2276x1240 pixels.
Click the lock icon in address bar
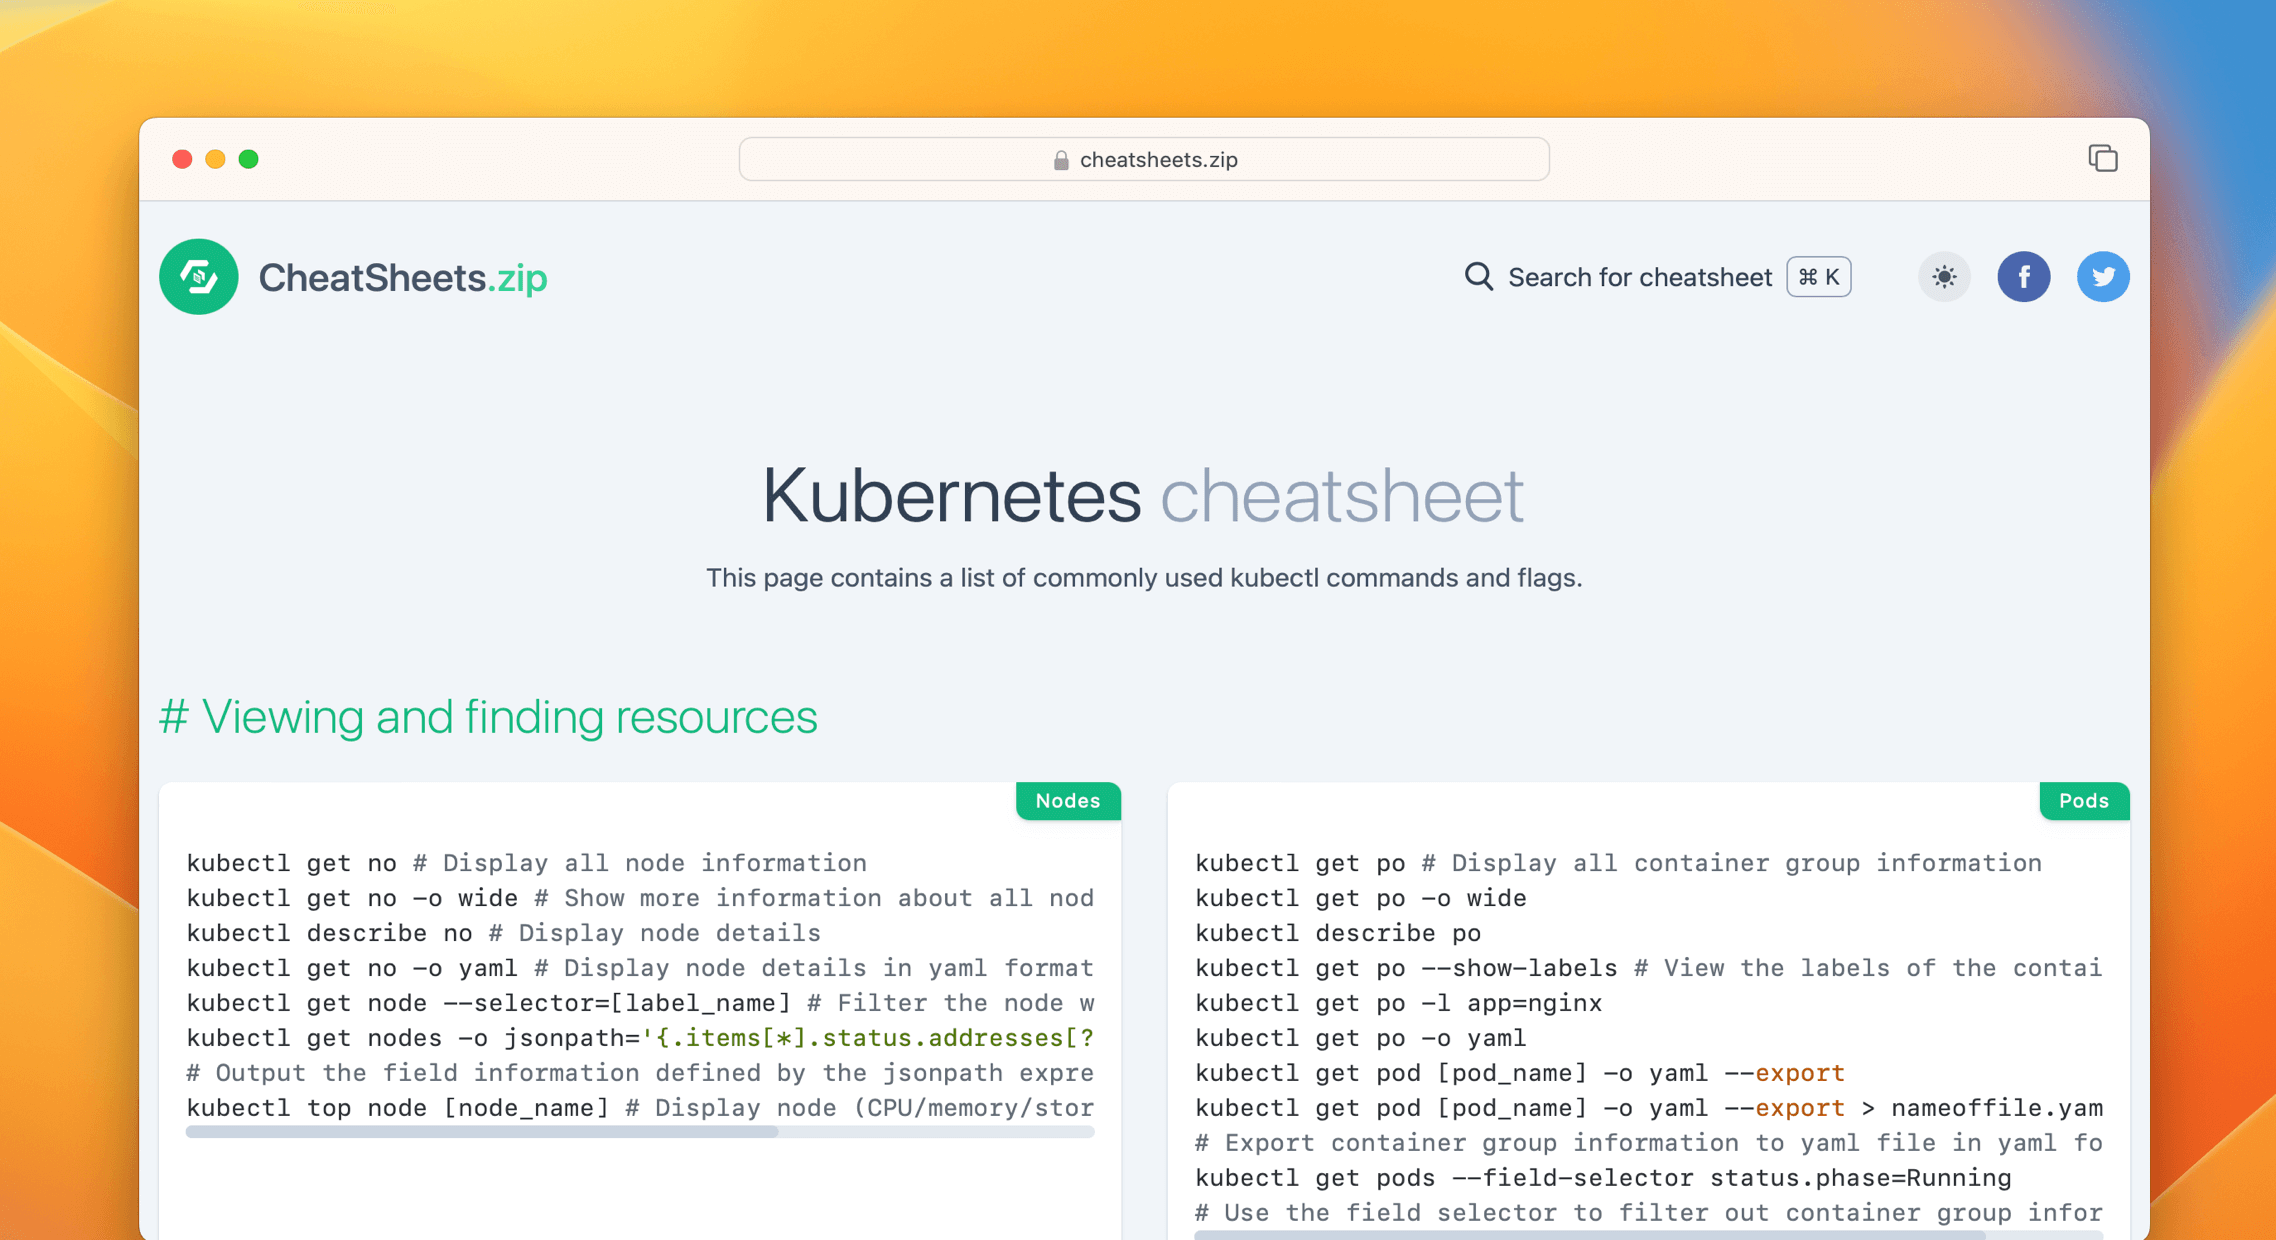click(x=1061, y=160)
